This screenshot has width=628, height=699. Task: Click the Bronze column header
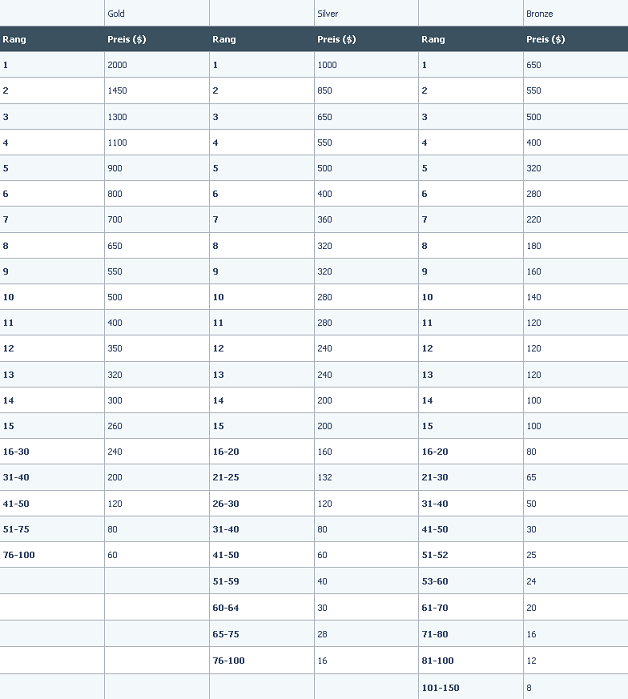[x=539, y=14]
